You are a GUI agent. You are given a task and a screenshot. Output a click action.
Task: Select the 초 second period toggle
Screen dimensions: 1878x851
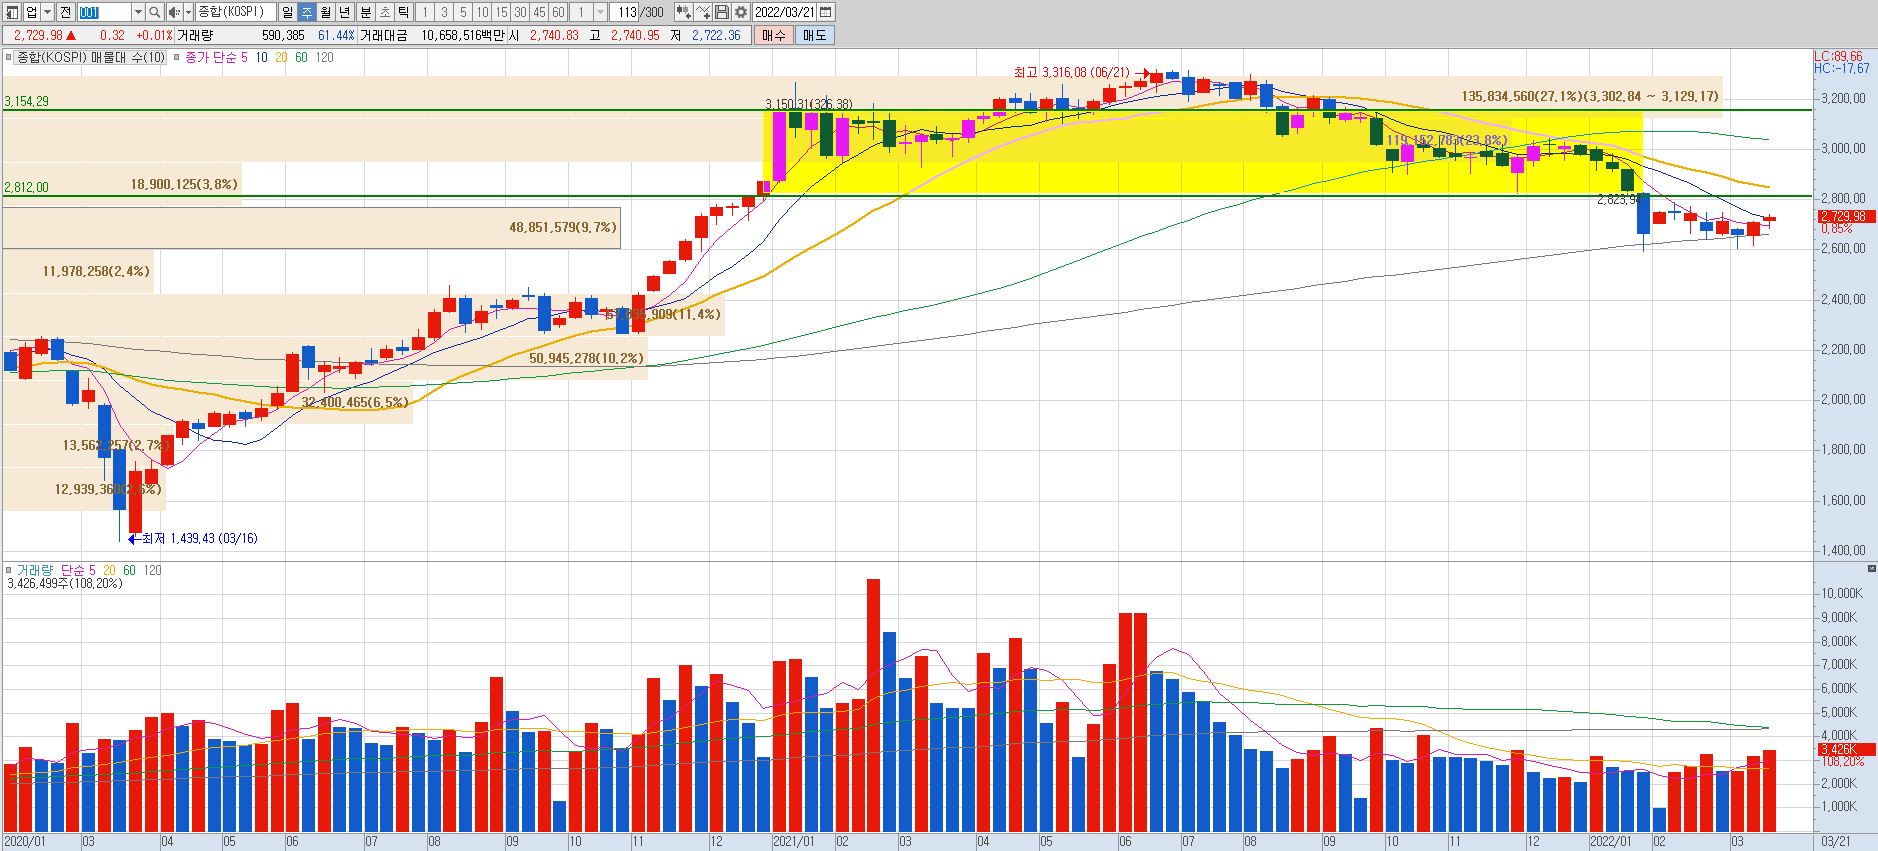click(x=384, y=12)
